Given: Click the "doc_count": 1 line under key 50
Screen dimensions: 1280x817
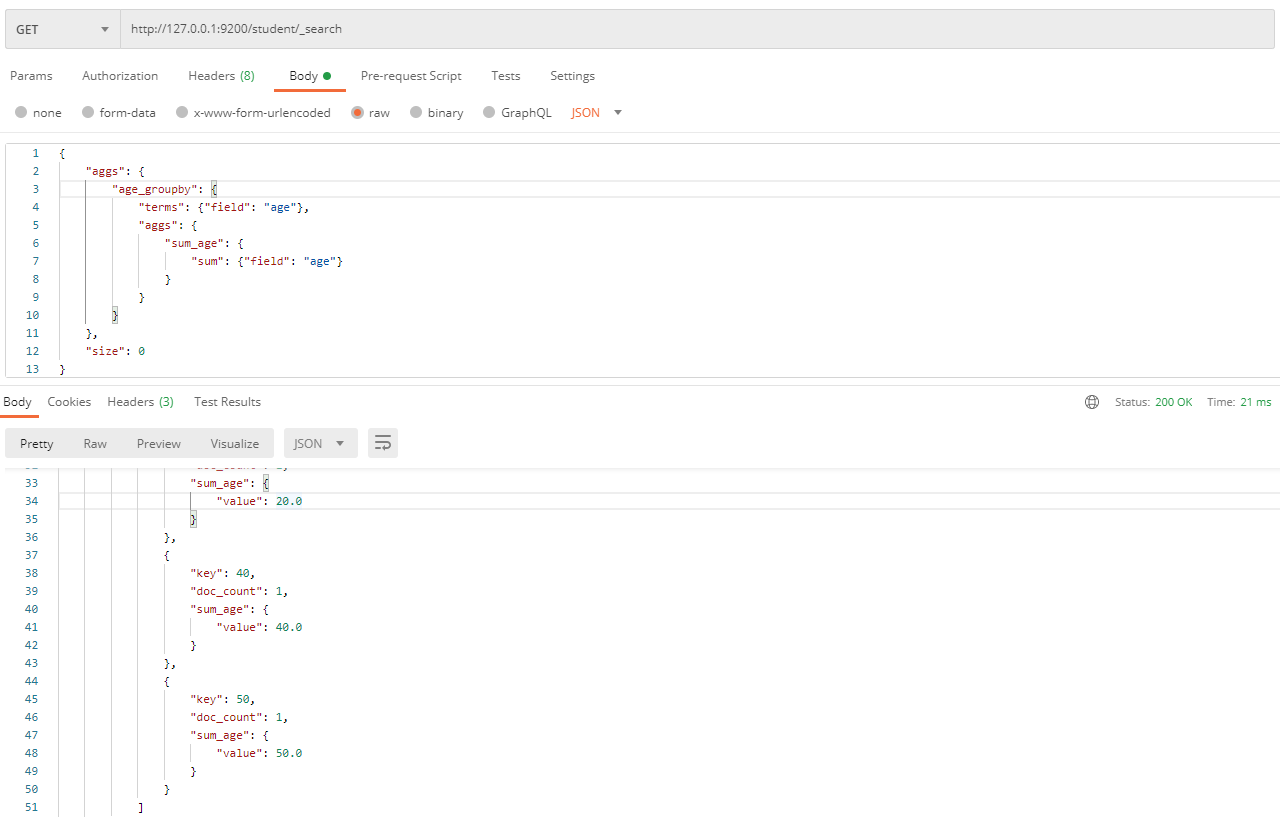Looking at the screenshot, I should point(240,717).
